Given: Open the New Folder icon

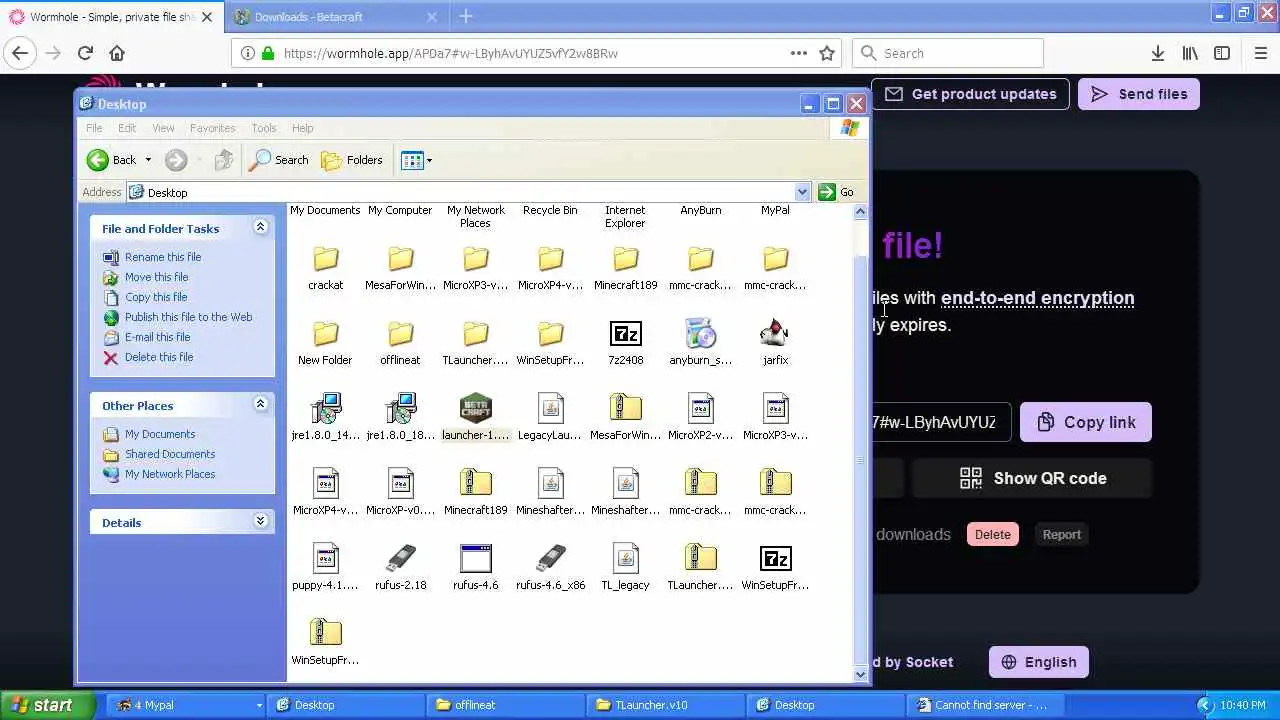Looking at the screenshot, I should (325, 335).
